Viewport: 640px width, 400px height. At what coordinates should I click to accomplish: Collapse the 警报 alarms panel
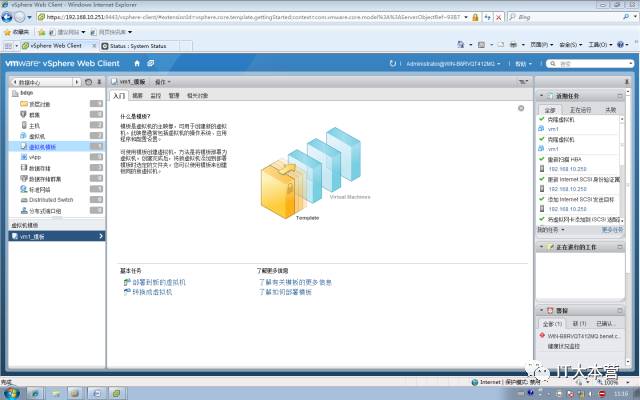coord(542,311)
